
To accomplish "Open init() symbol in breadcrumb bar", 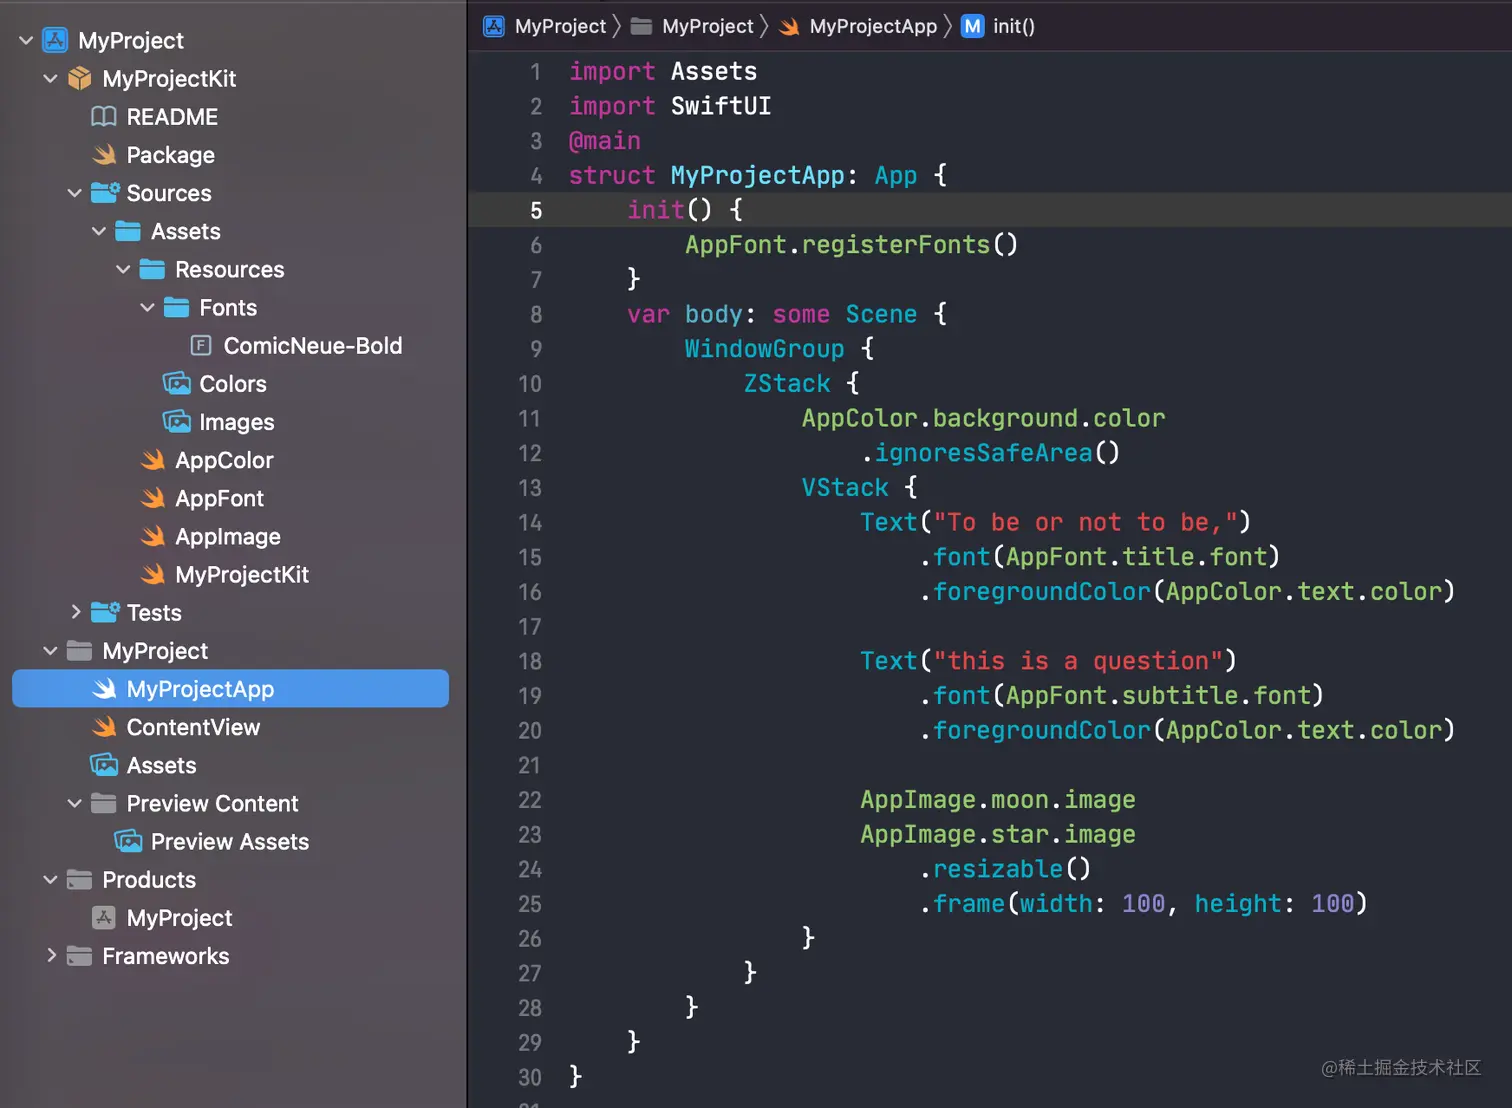I will point(998,26).
